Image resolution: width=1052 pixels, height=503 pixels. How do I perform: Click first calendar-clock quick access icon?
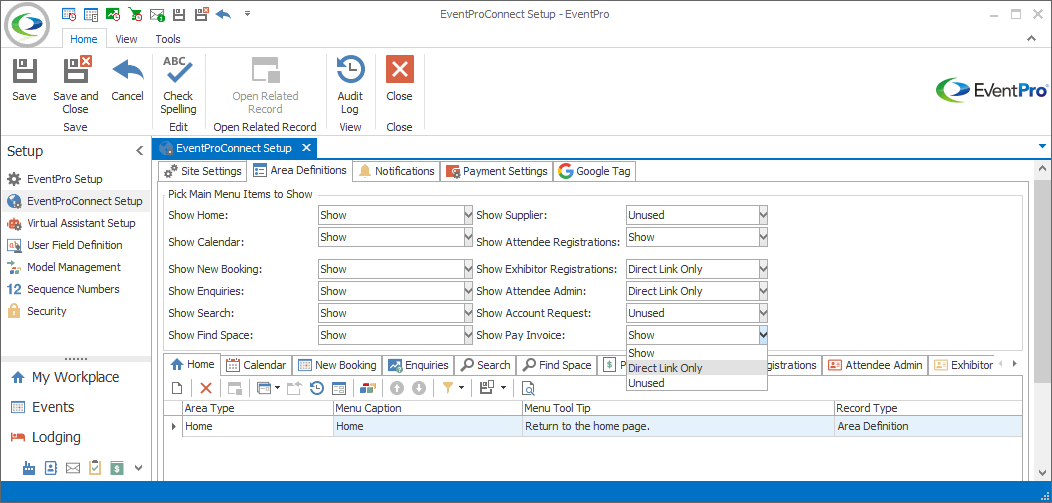pyautogui.click(x=68, y=13)
